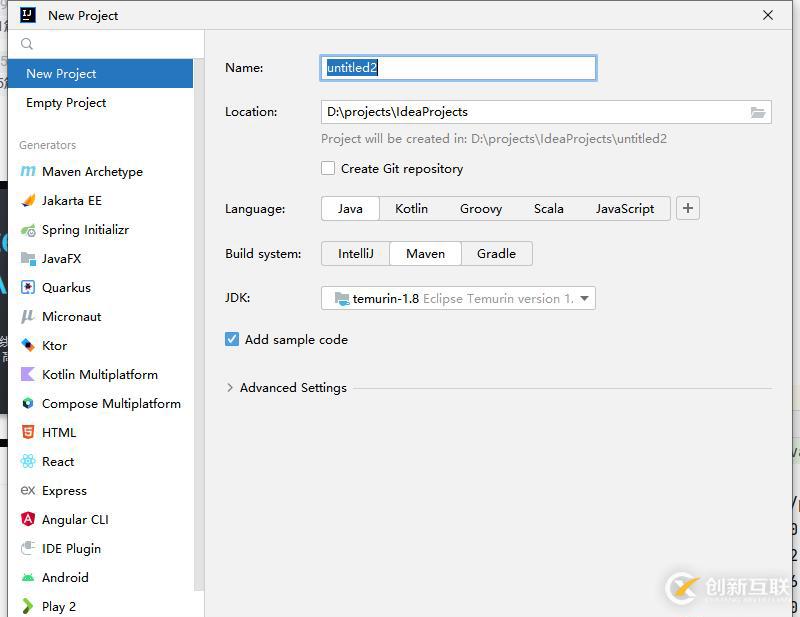
Task: Click the Express 'ex' icon
Action: pos(28,490)
